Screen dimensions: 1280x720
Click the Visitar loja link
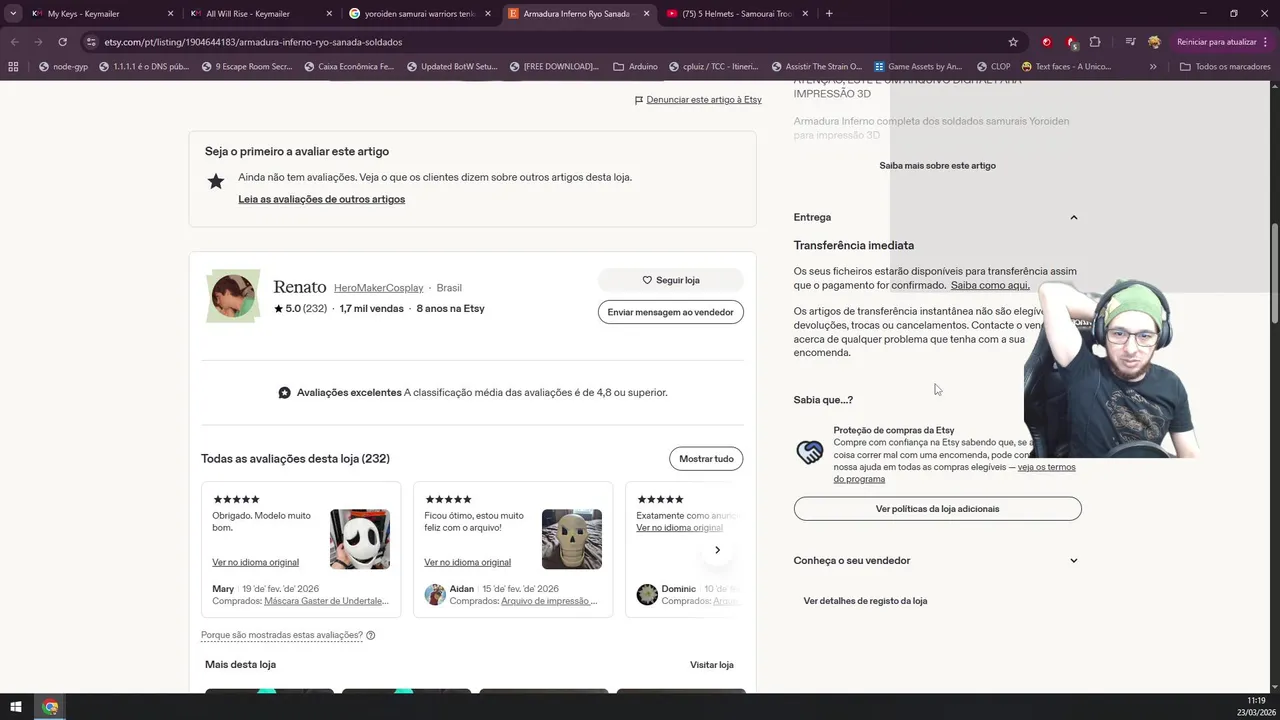[x=711, y=665]
